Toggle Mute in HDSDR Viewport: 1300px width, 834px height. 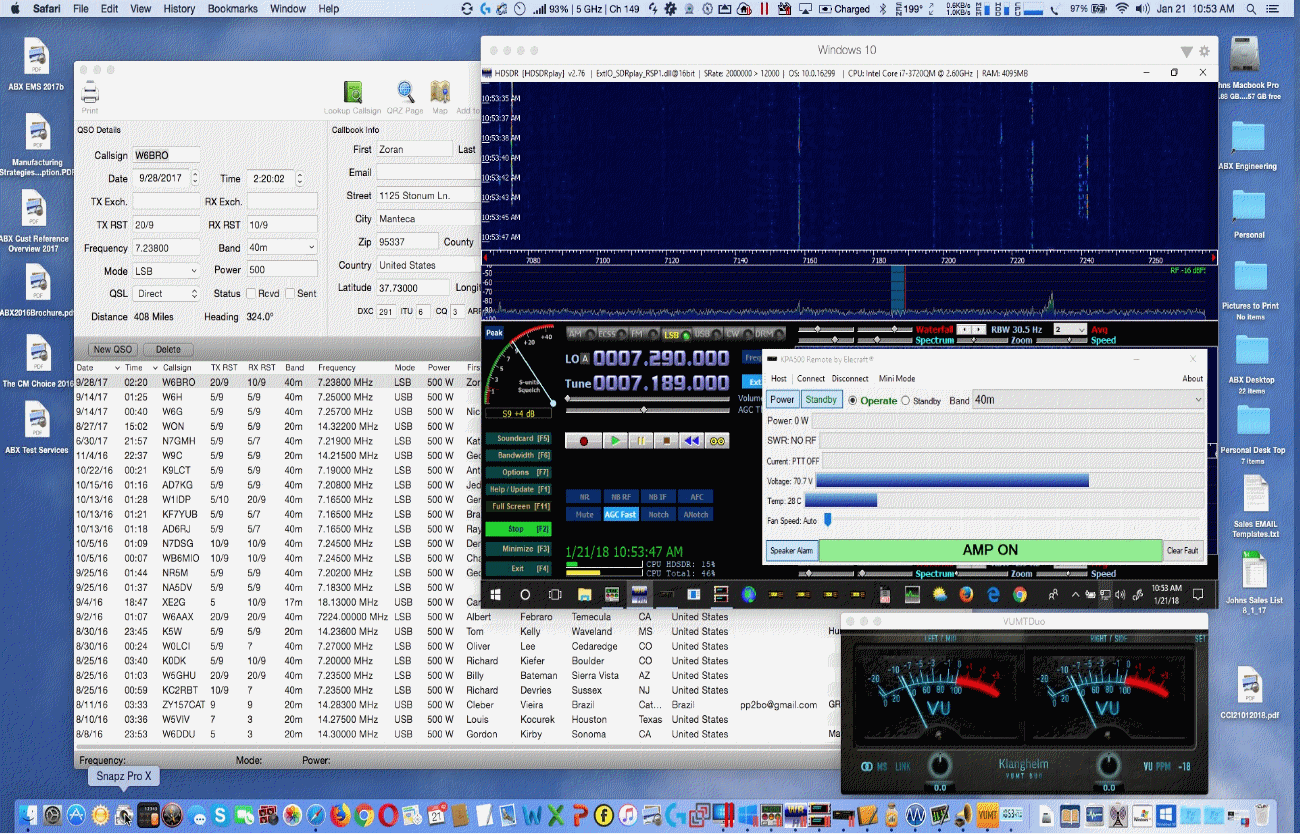pos(584,515)
